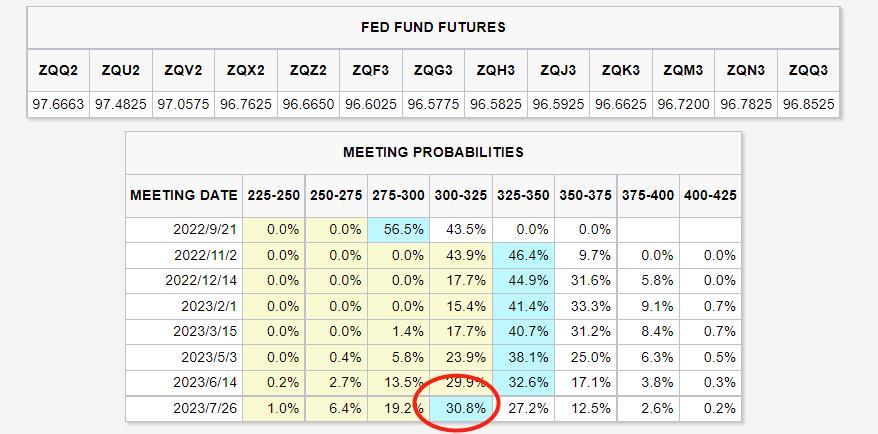Image resolution: width=878 pixels, height=434 pixels.
Task: Click the 2022/9/21 meeting date row
Action: tap(205, 229)
